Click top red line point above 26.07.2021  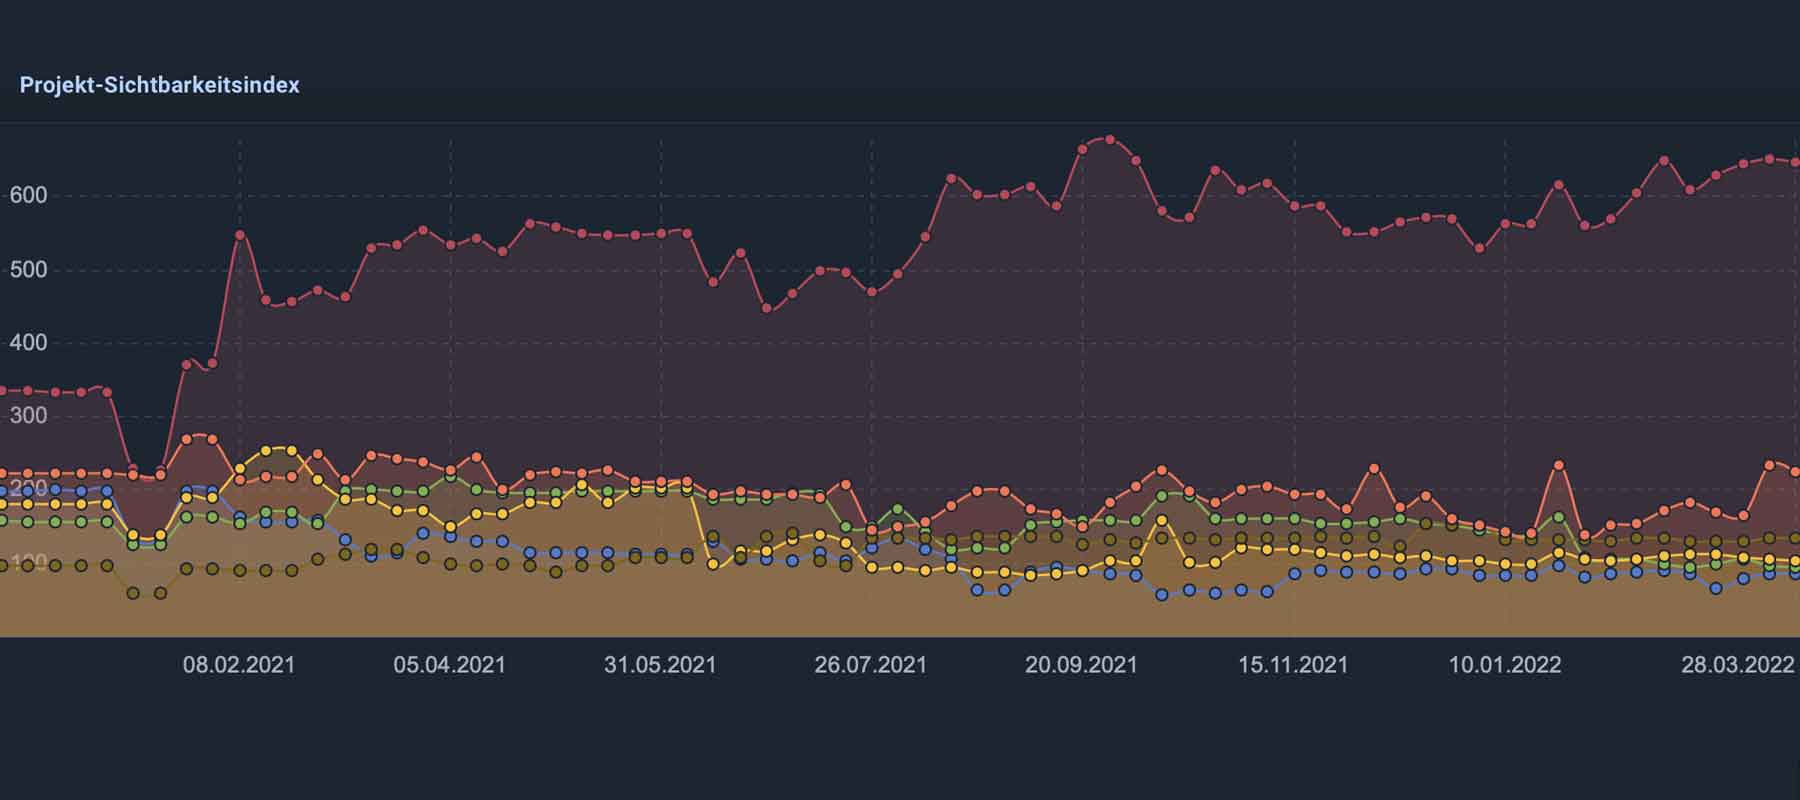(871, 292)
